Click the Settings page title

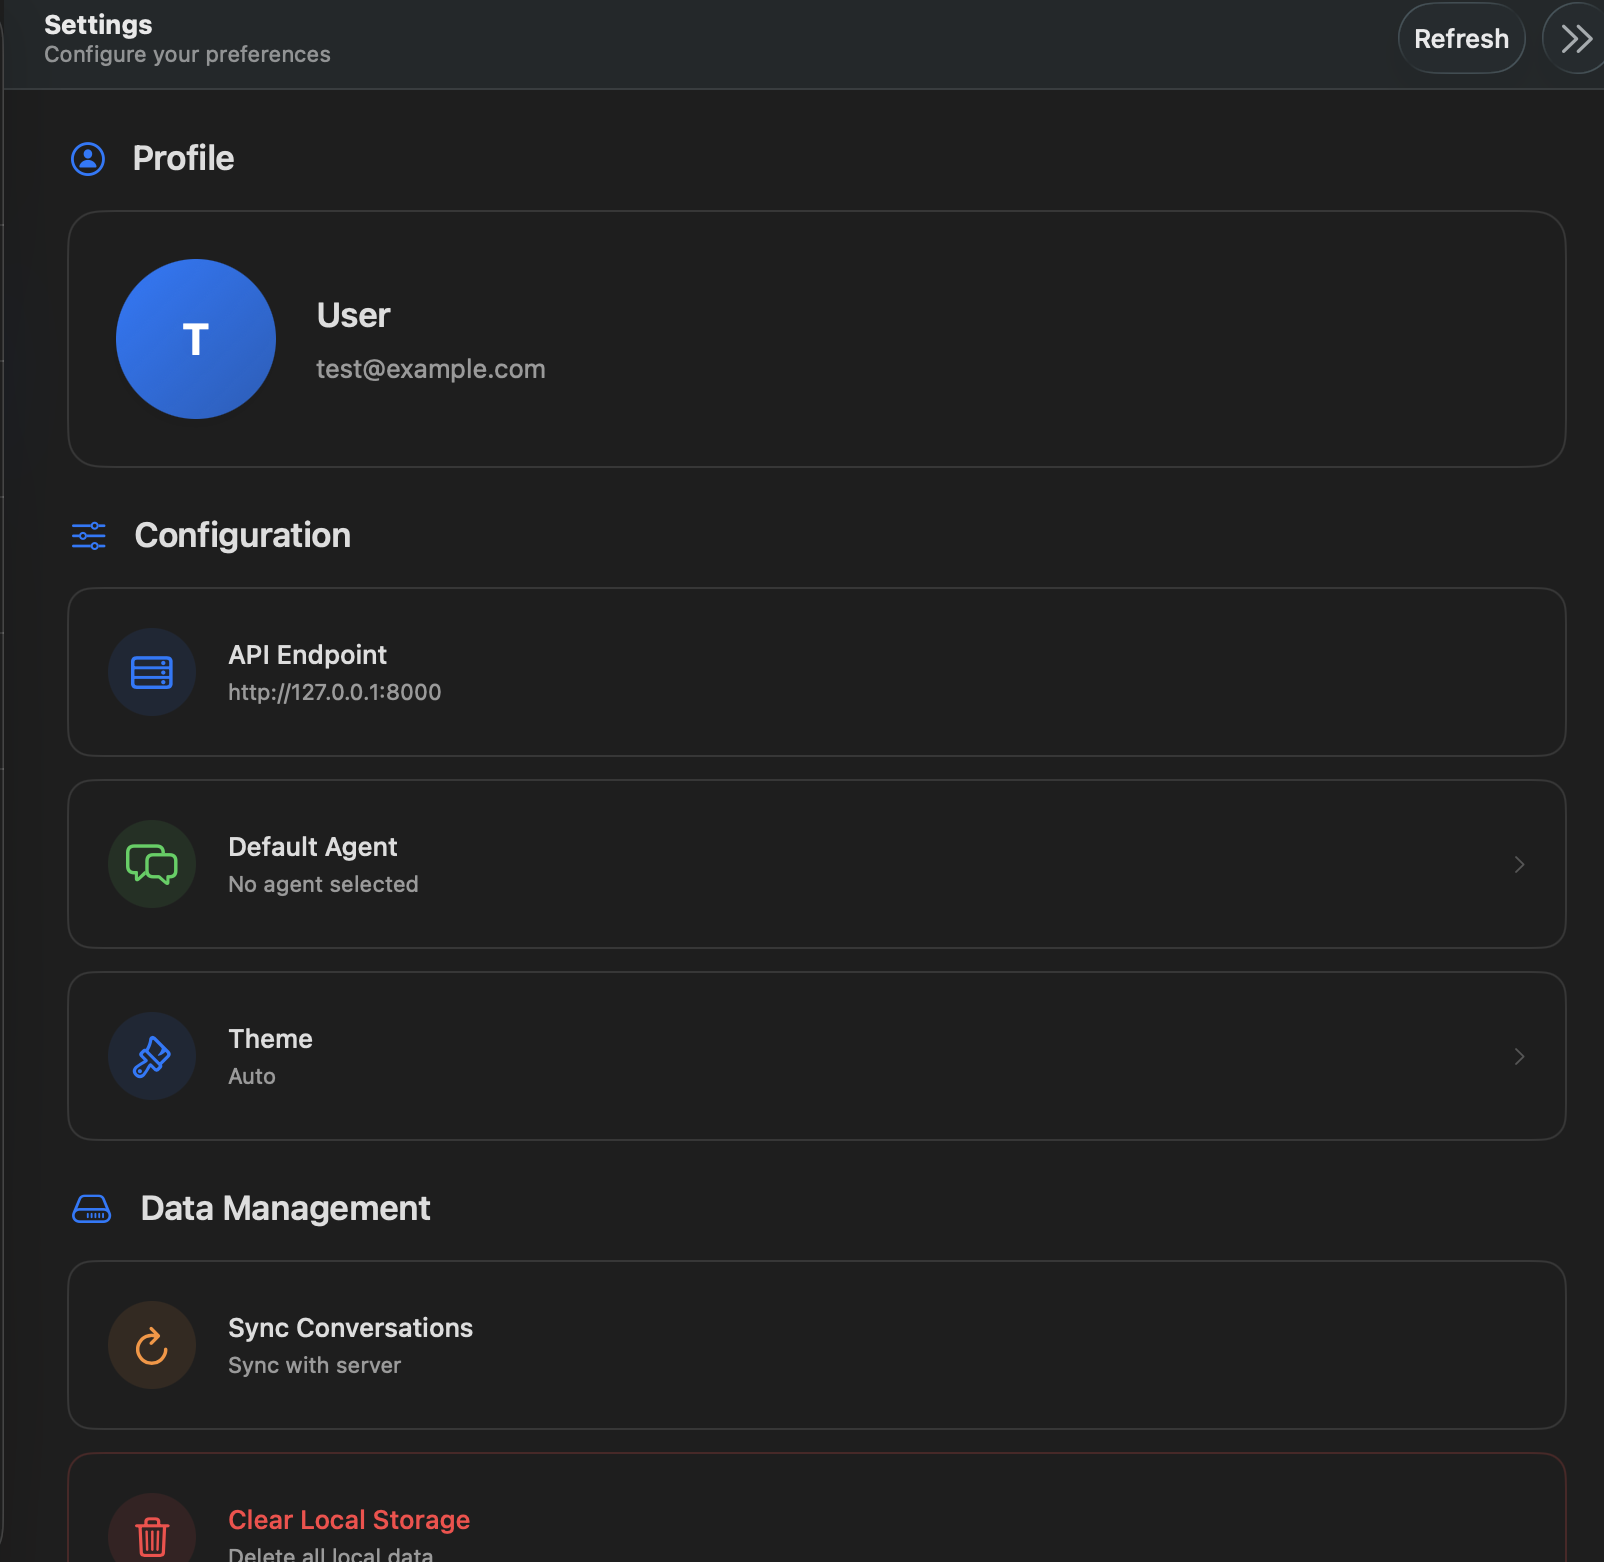click(x=97, y=24)
